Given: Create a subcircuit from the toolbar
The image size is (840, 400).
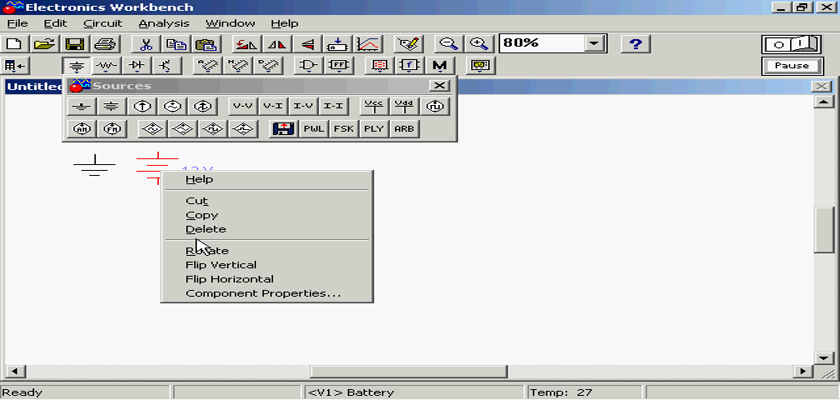Looking at the screenshot, I should click(338, 43).
